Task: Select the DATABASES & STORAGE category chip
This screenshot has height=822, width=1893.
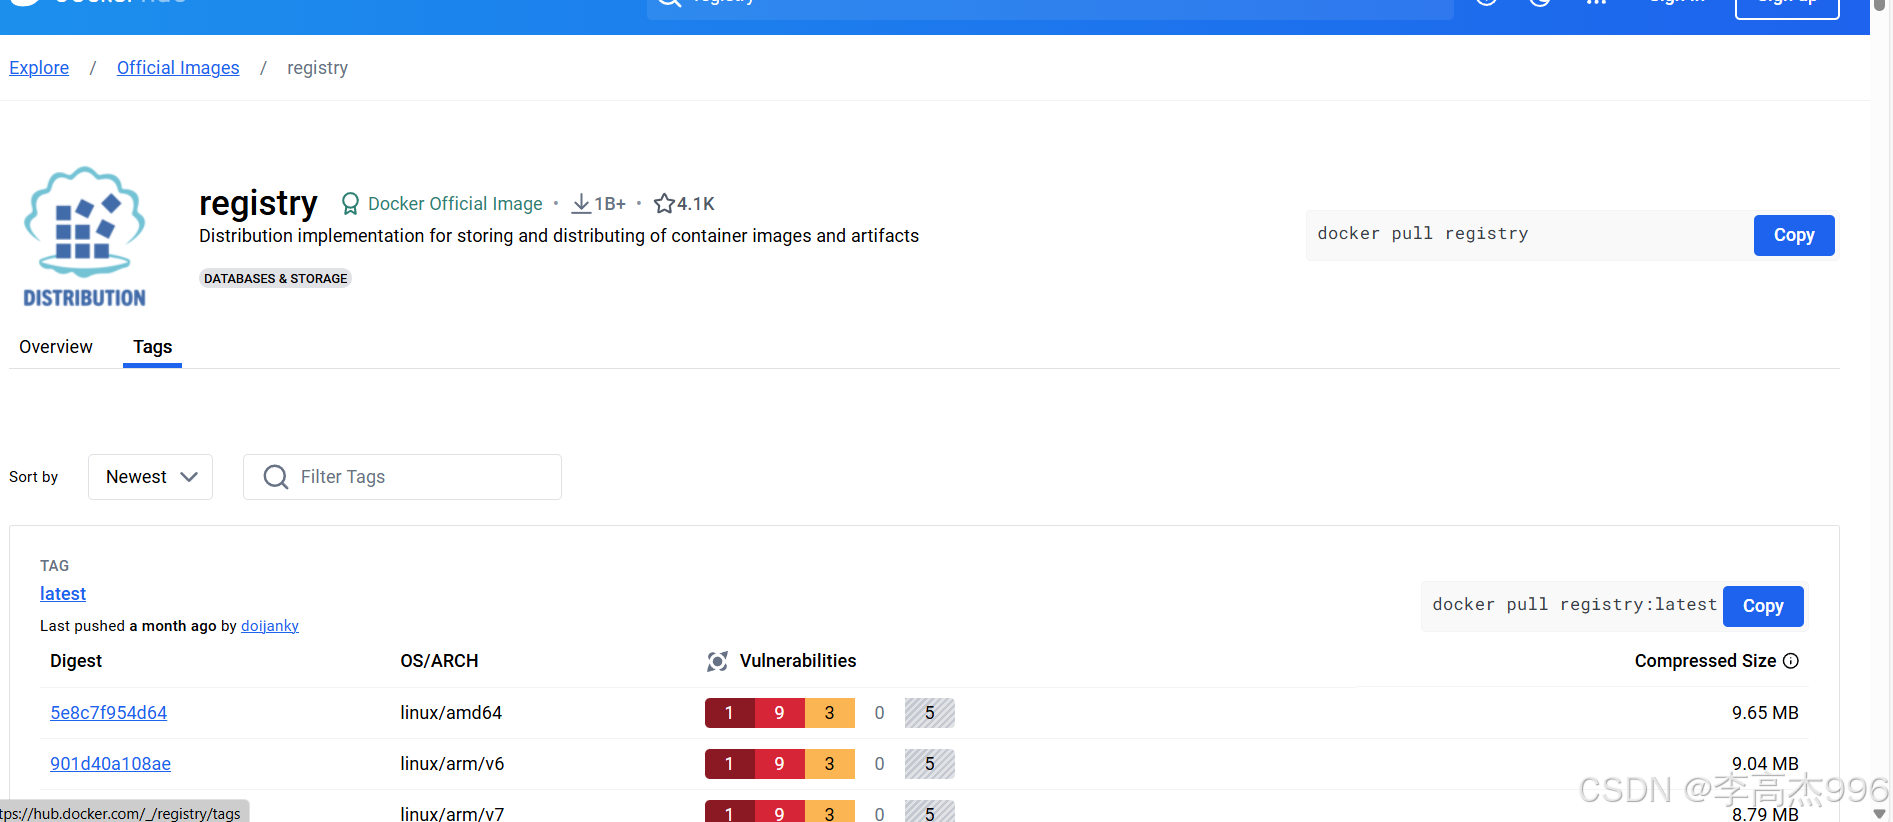Action: point(276,279)
